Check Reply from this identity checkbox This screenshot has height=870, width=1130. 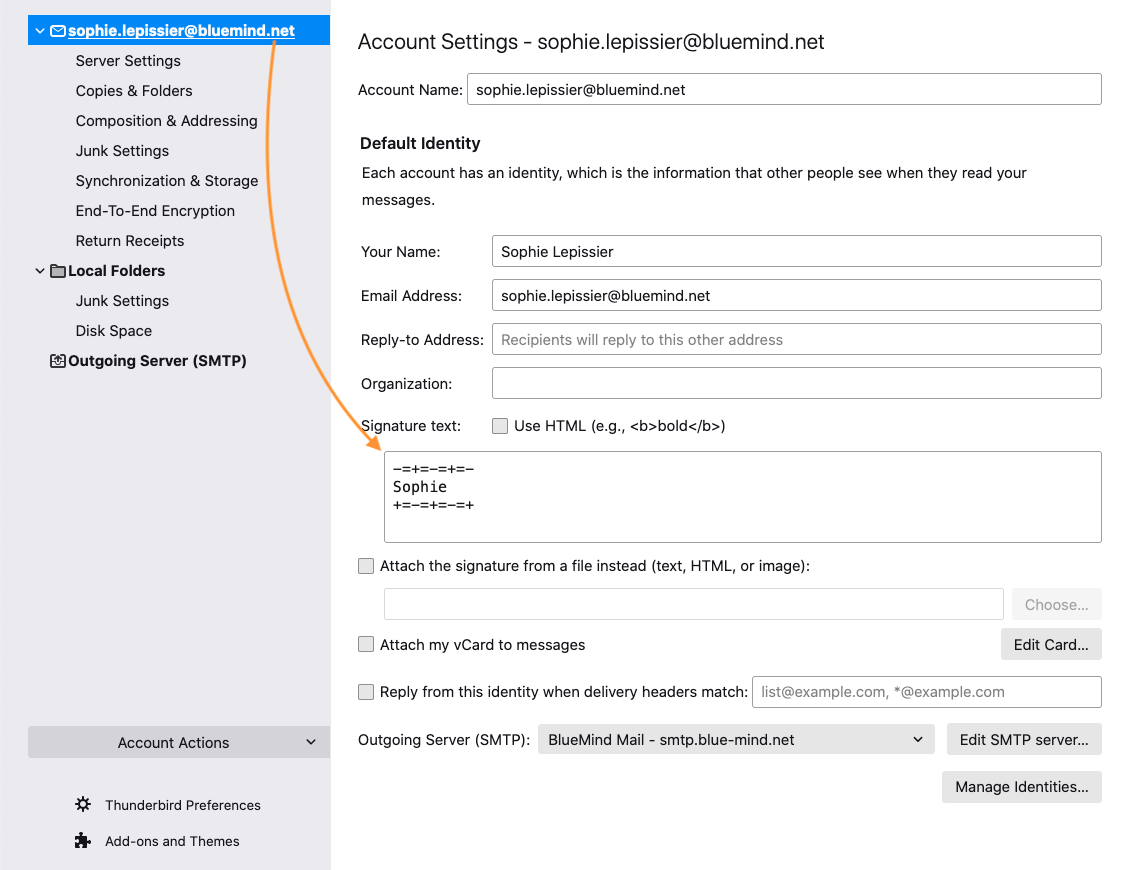coord(366,692)
